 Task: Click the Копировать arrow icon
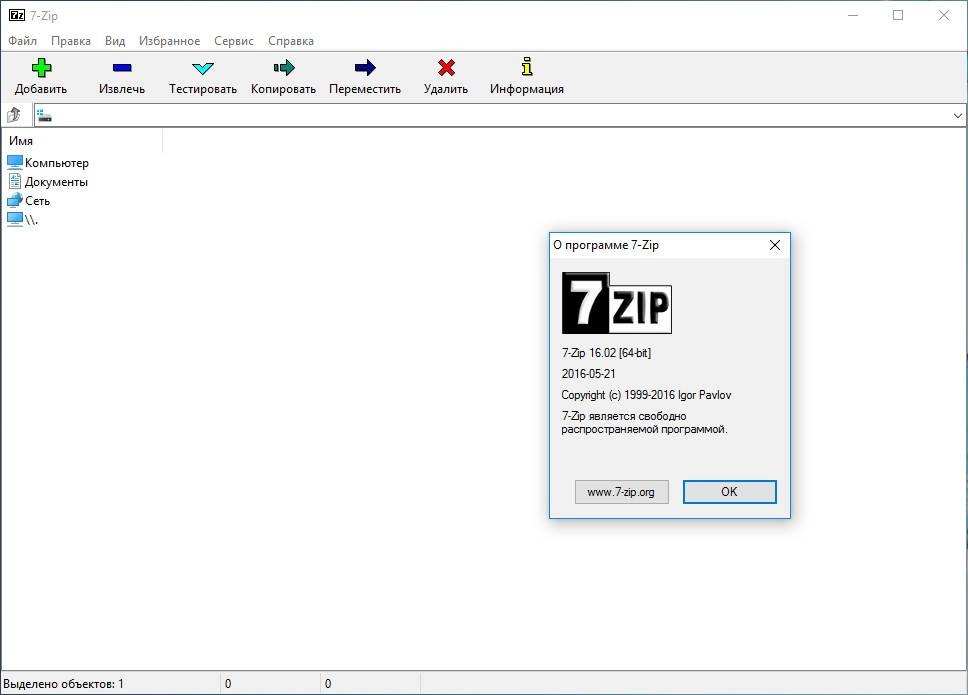click(x=284, y=67)
